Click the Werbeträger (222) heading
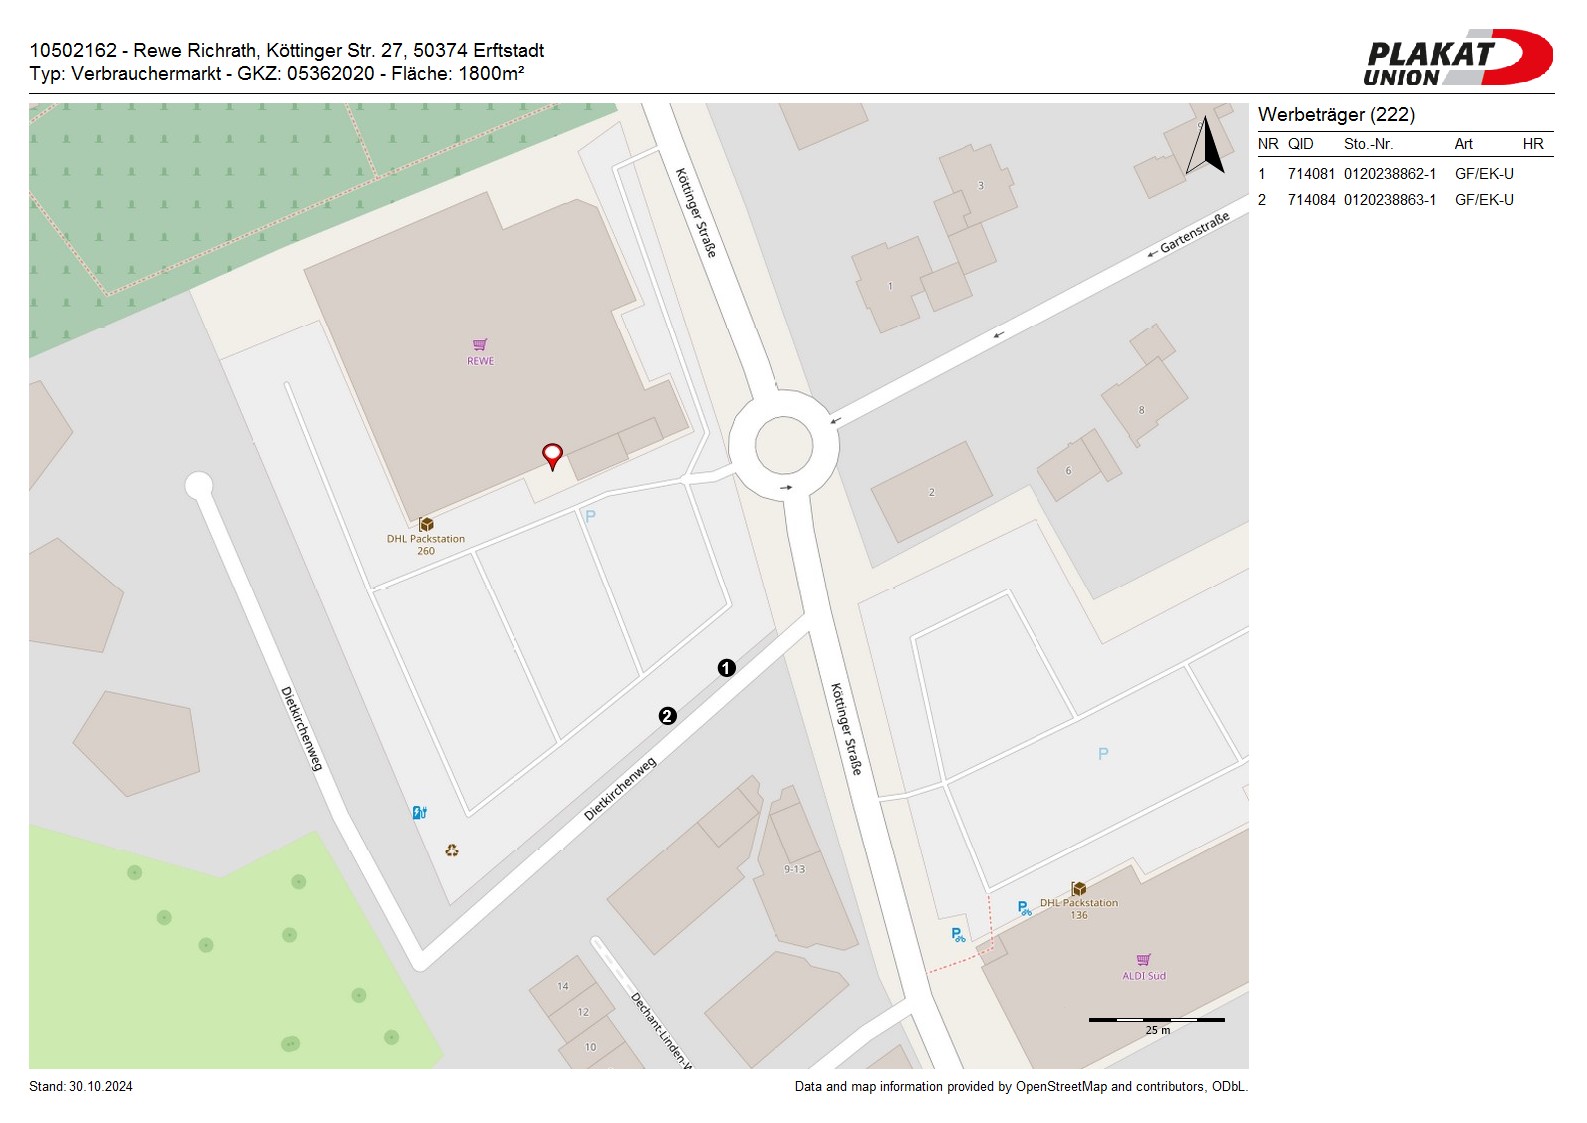Image resolution: width=1587 pixels, height=1123 pixels. [x=1336, y=115]
